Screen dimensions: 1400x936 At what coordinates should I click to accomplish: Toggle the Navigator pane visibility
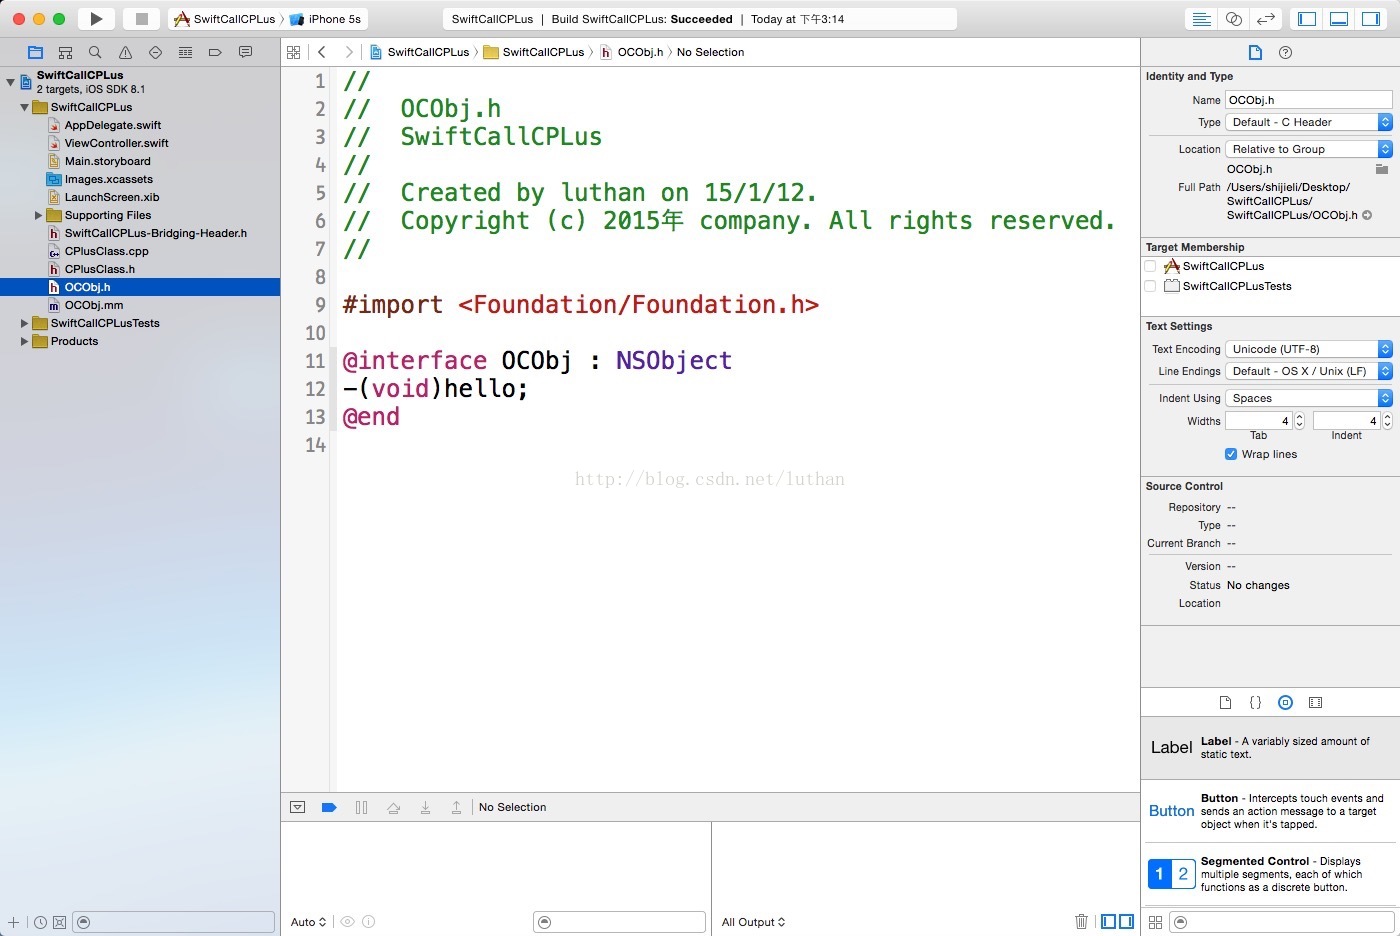[x=1307, y=19]
